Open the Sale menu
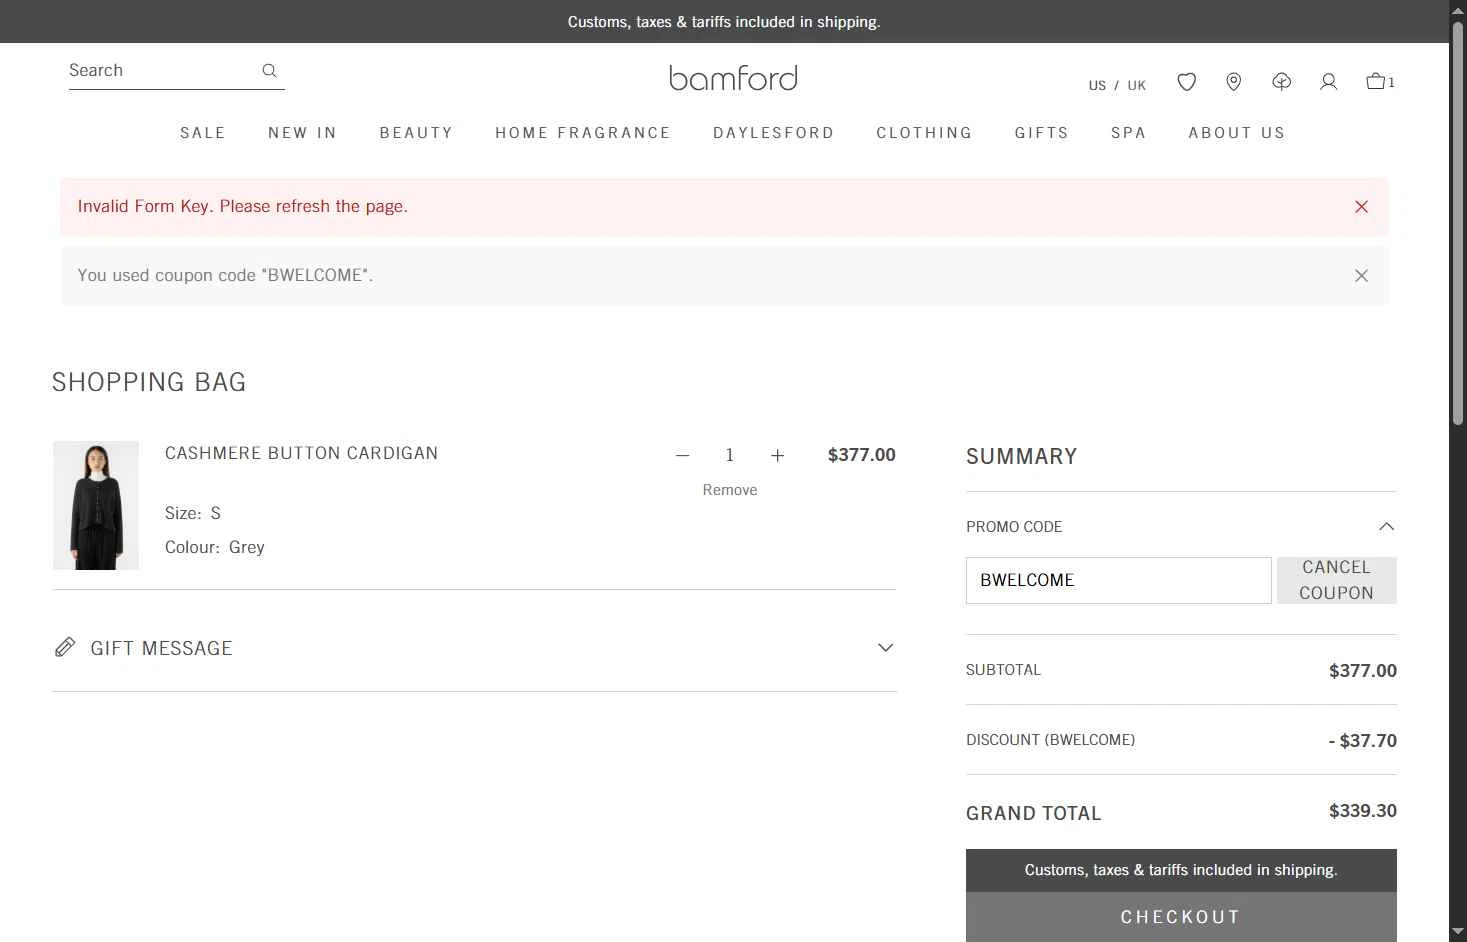Image resolution: width=1467 pixels, height=942 pixels. [203, 133]
